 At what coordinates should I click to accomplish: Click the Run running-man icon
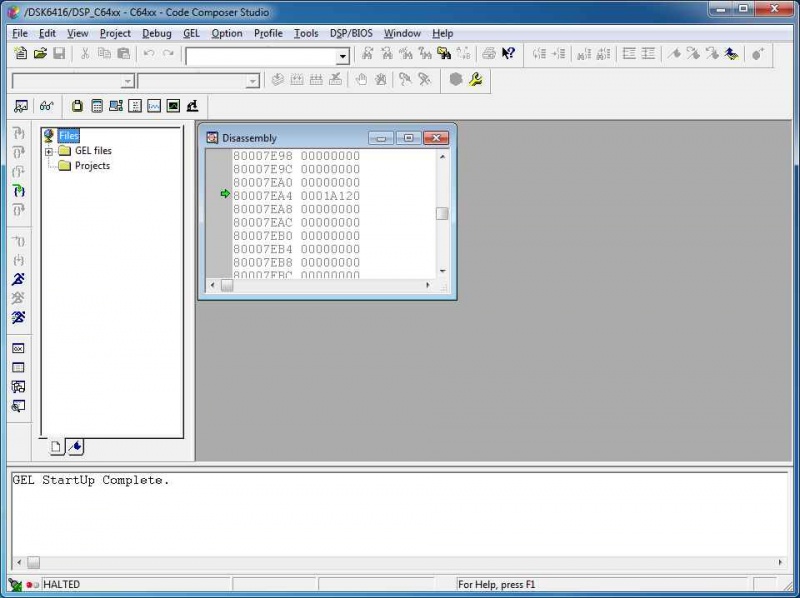[18, 279]
